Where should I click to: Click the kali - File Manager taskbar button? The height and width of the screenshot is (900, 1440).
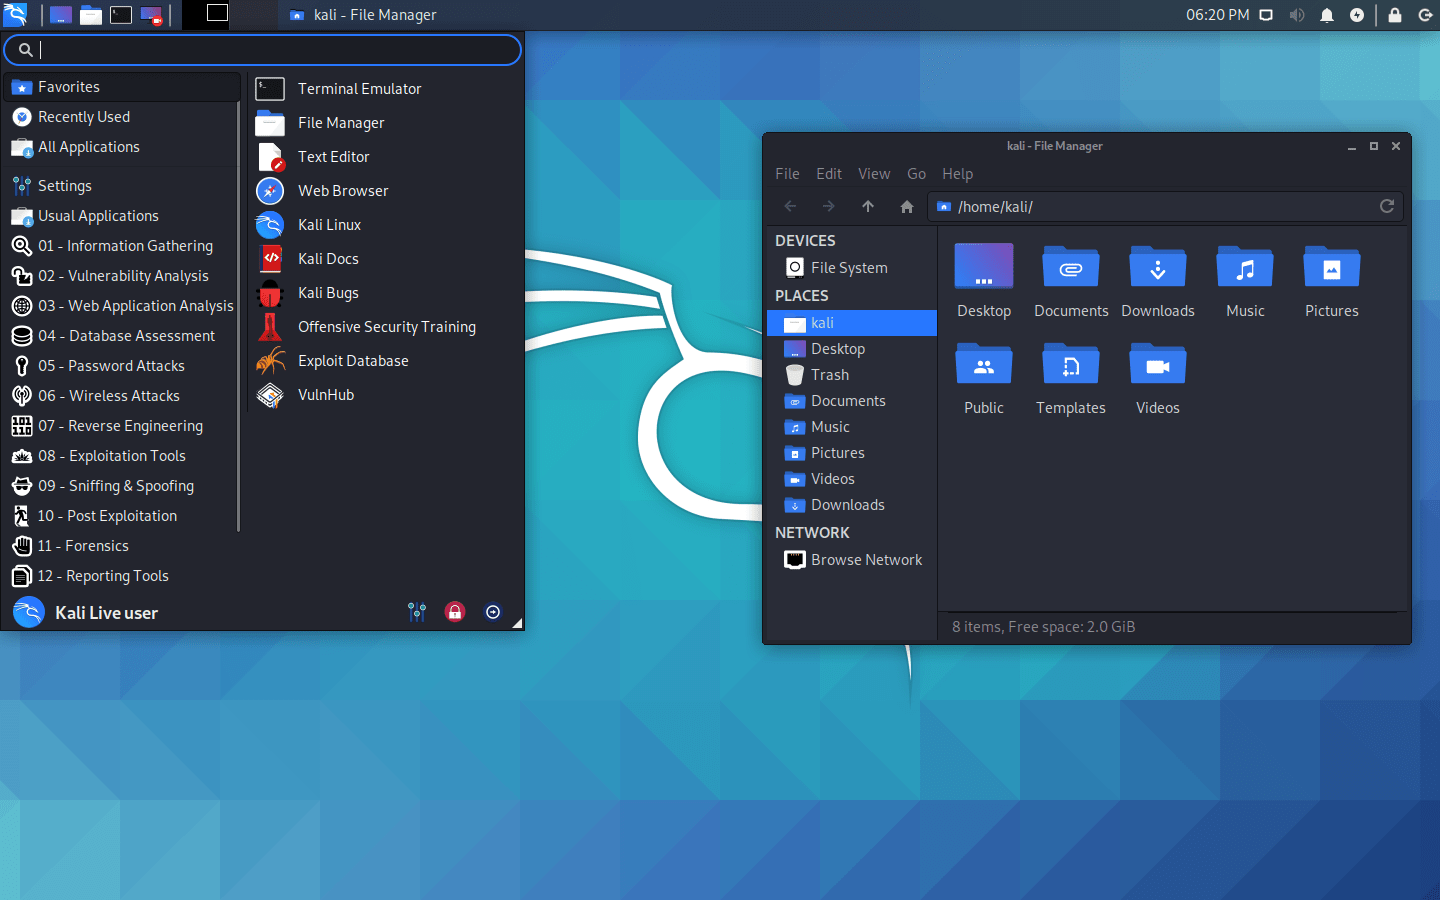coord(362,15)
